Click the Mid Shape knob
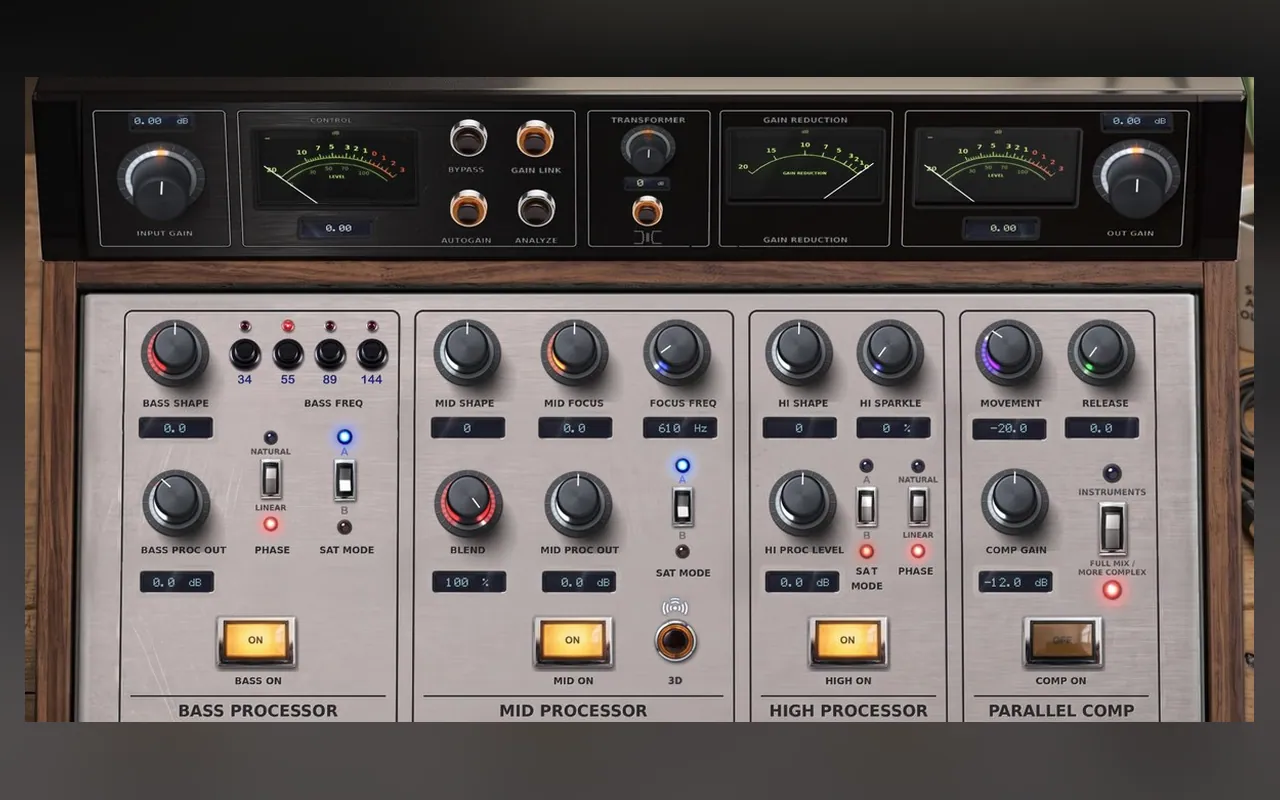Screen dimensions: 1280x800 [x=467, y=353]
